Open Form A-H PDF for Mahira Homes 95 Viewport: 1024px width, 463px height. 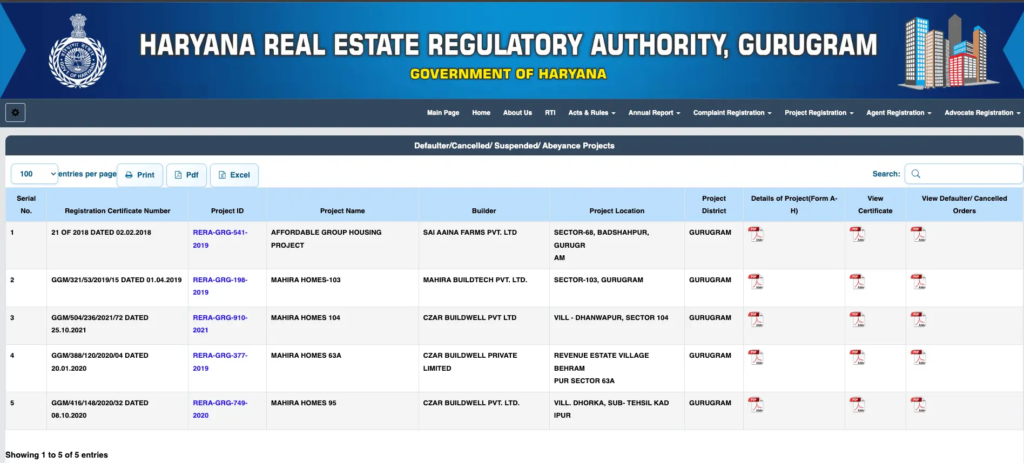pyautogui.click(x=756, y=404)
